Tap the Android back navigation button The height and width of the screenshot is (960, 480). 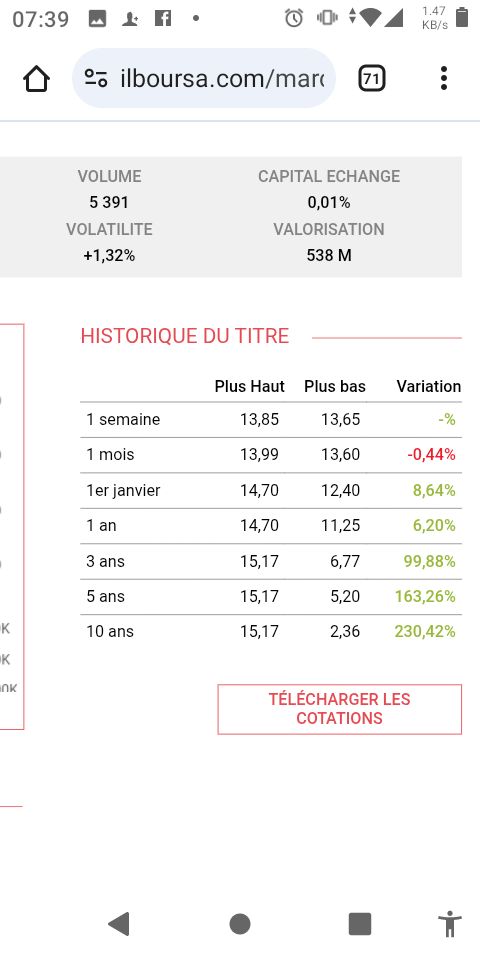point(119,924)
